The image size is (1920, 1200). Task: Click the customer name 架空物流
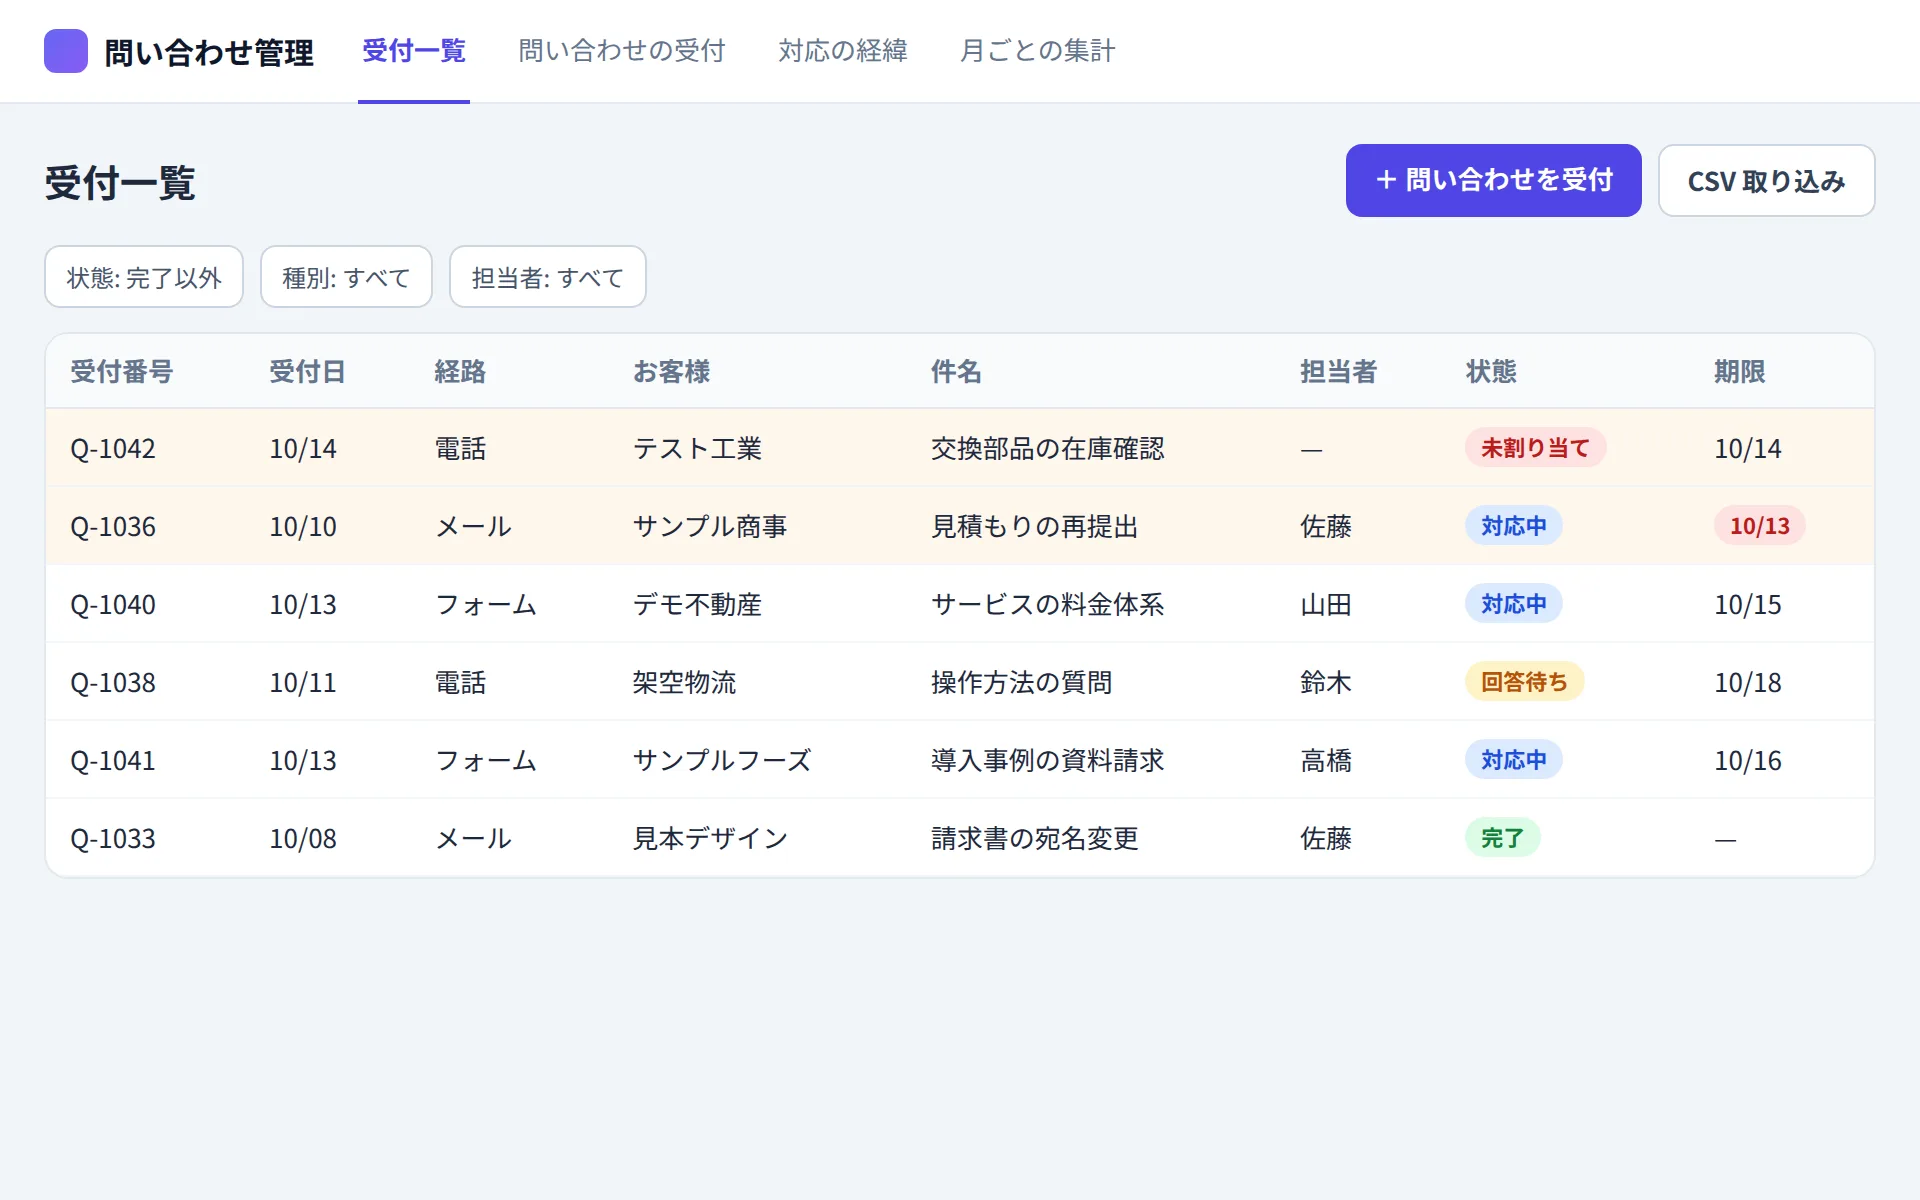[684, 683]
